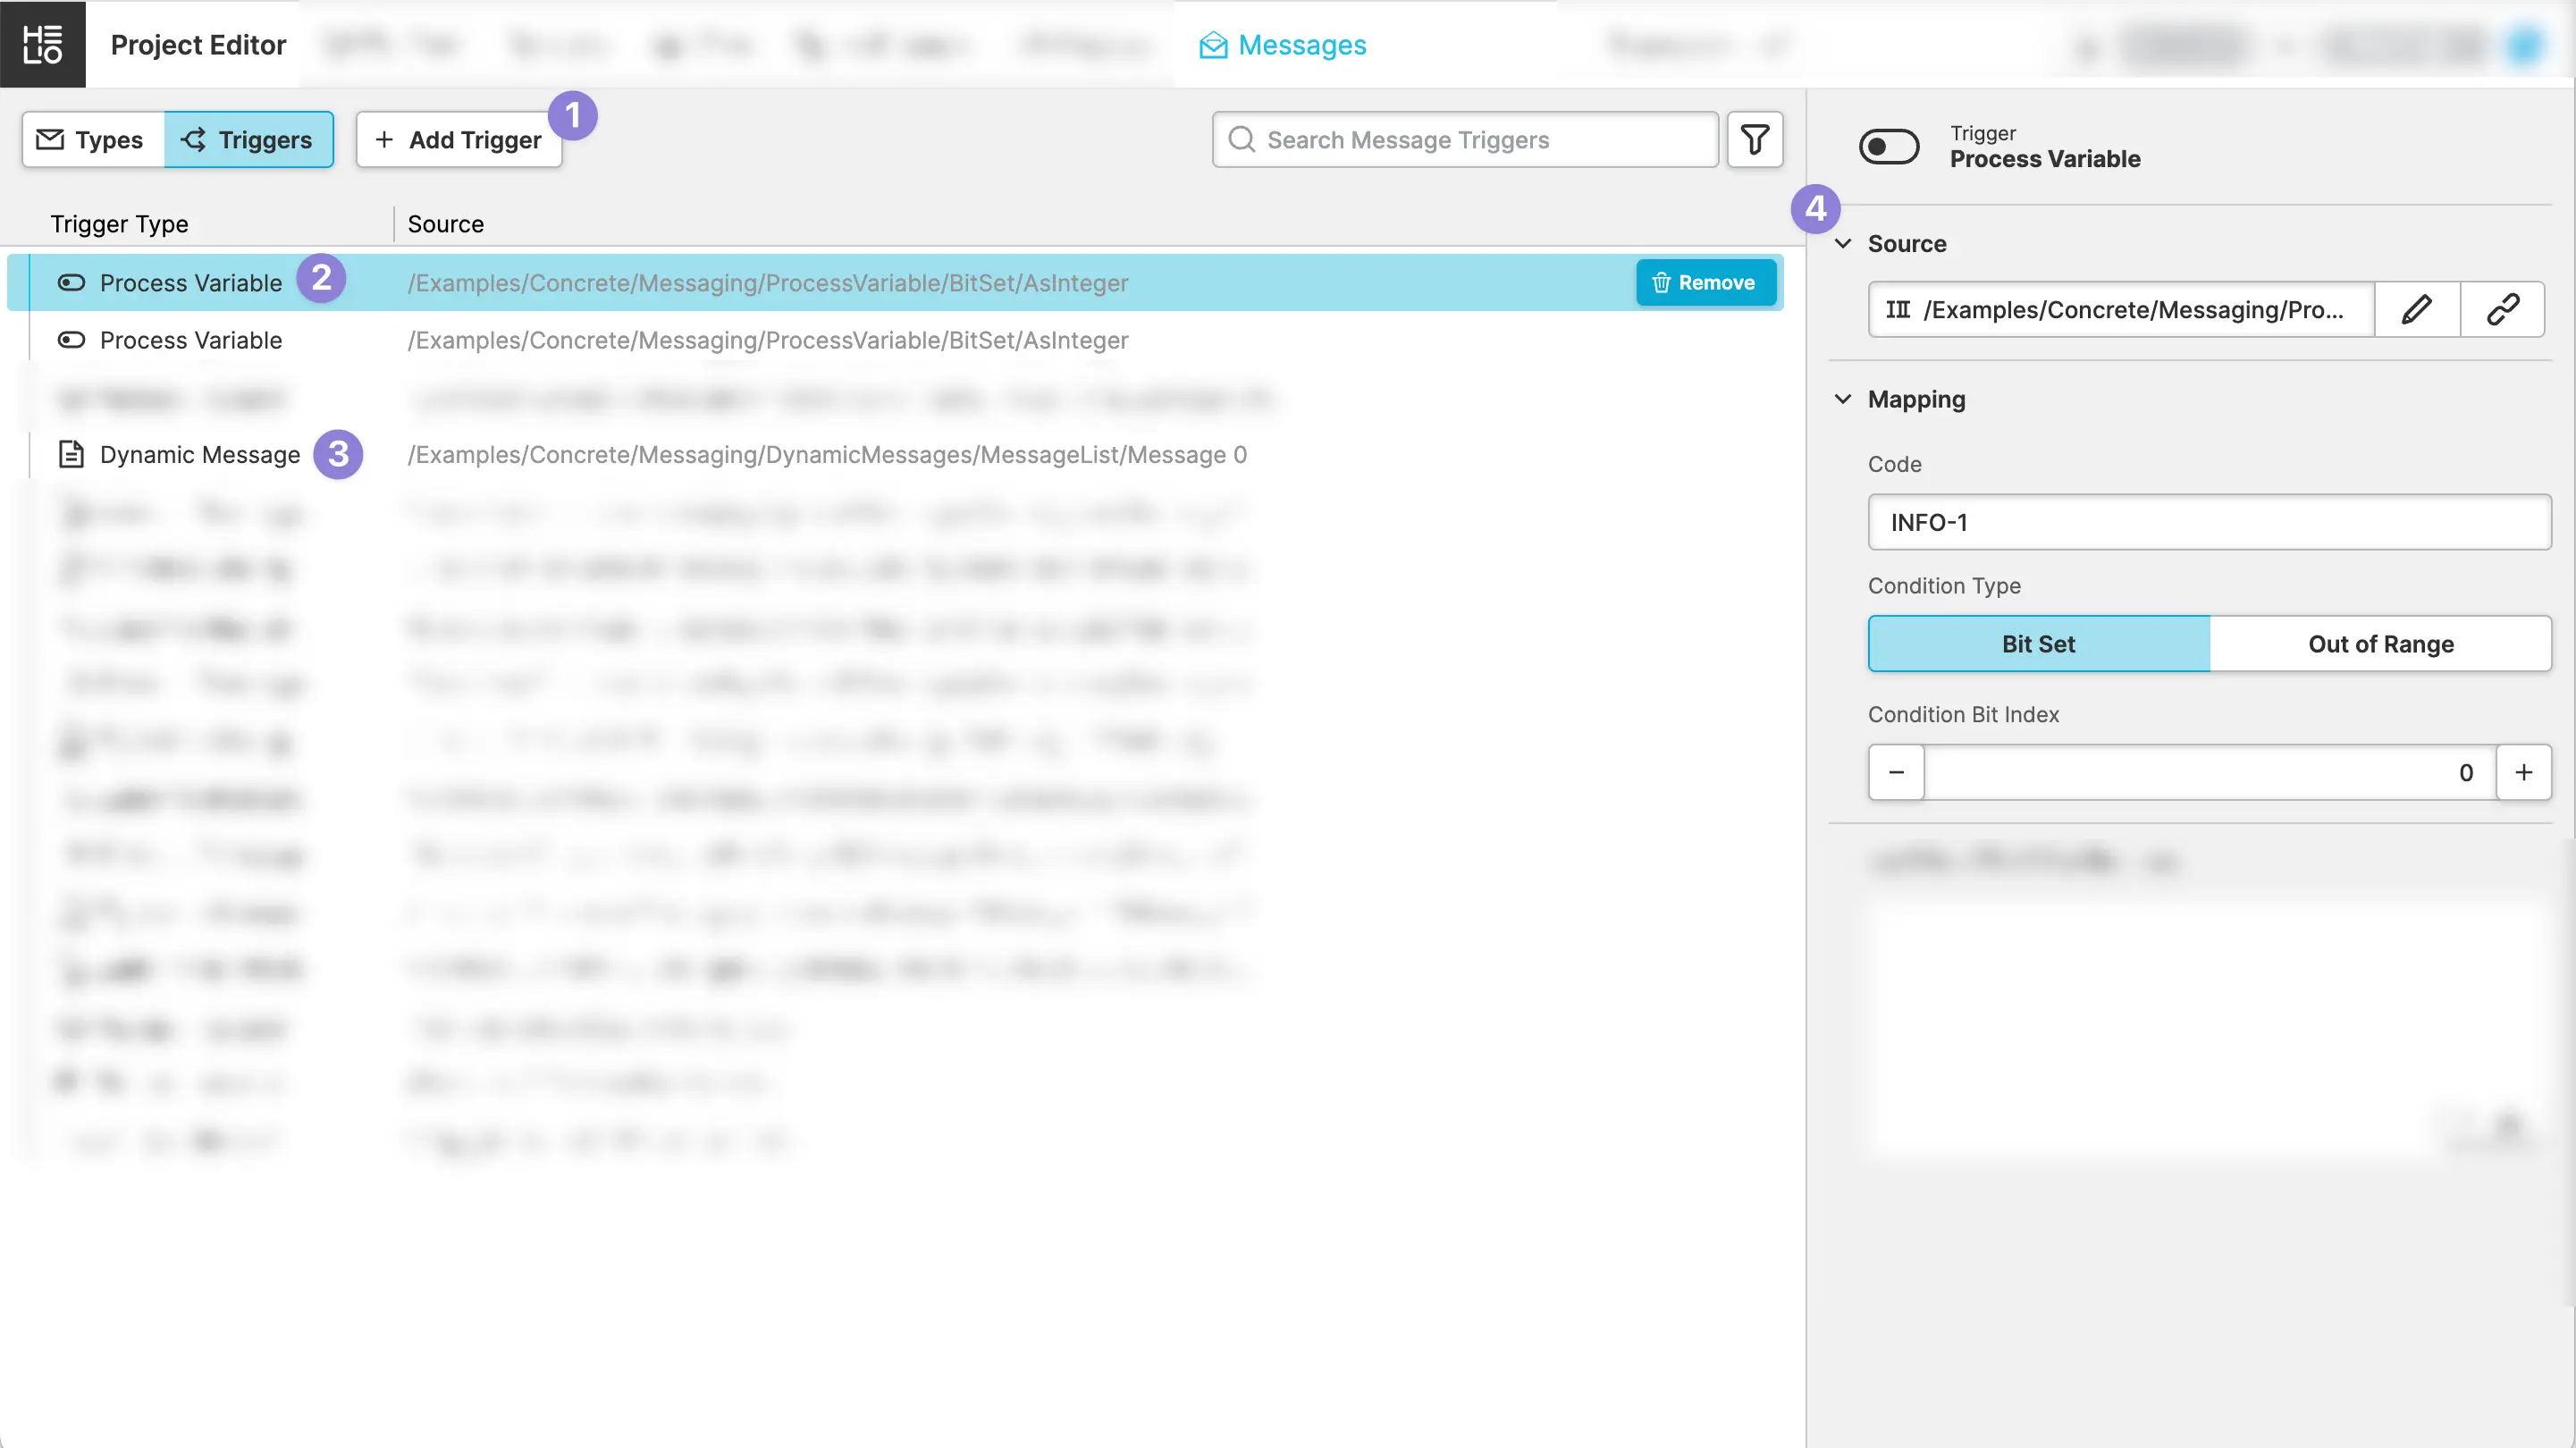Collapse the Source section
The height and width of the screenshot is (1448, 2576).
click(1843, 244)
